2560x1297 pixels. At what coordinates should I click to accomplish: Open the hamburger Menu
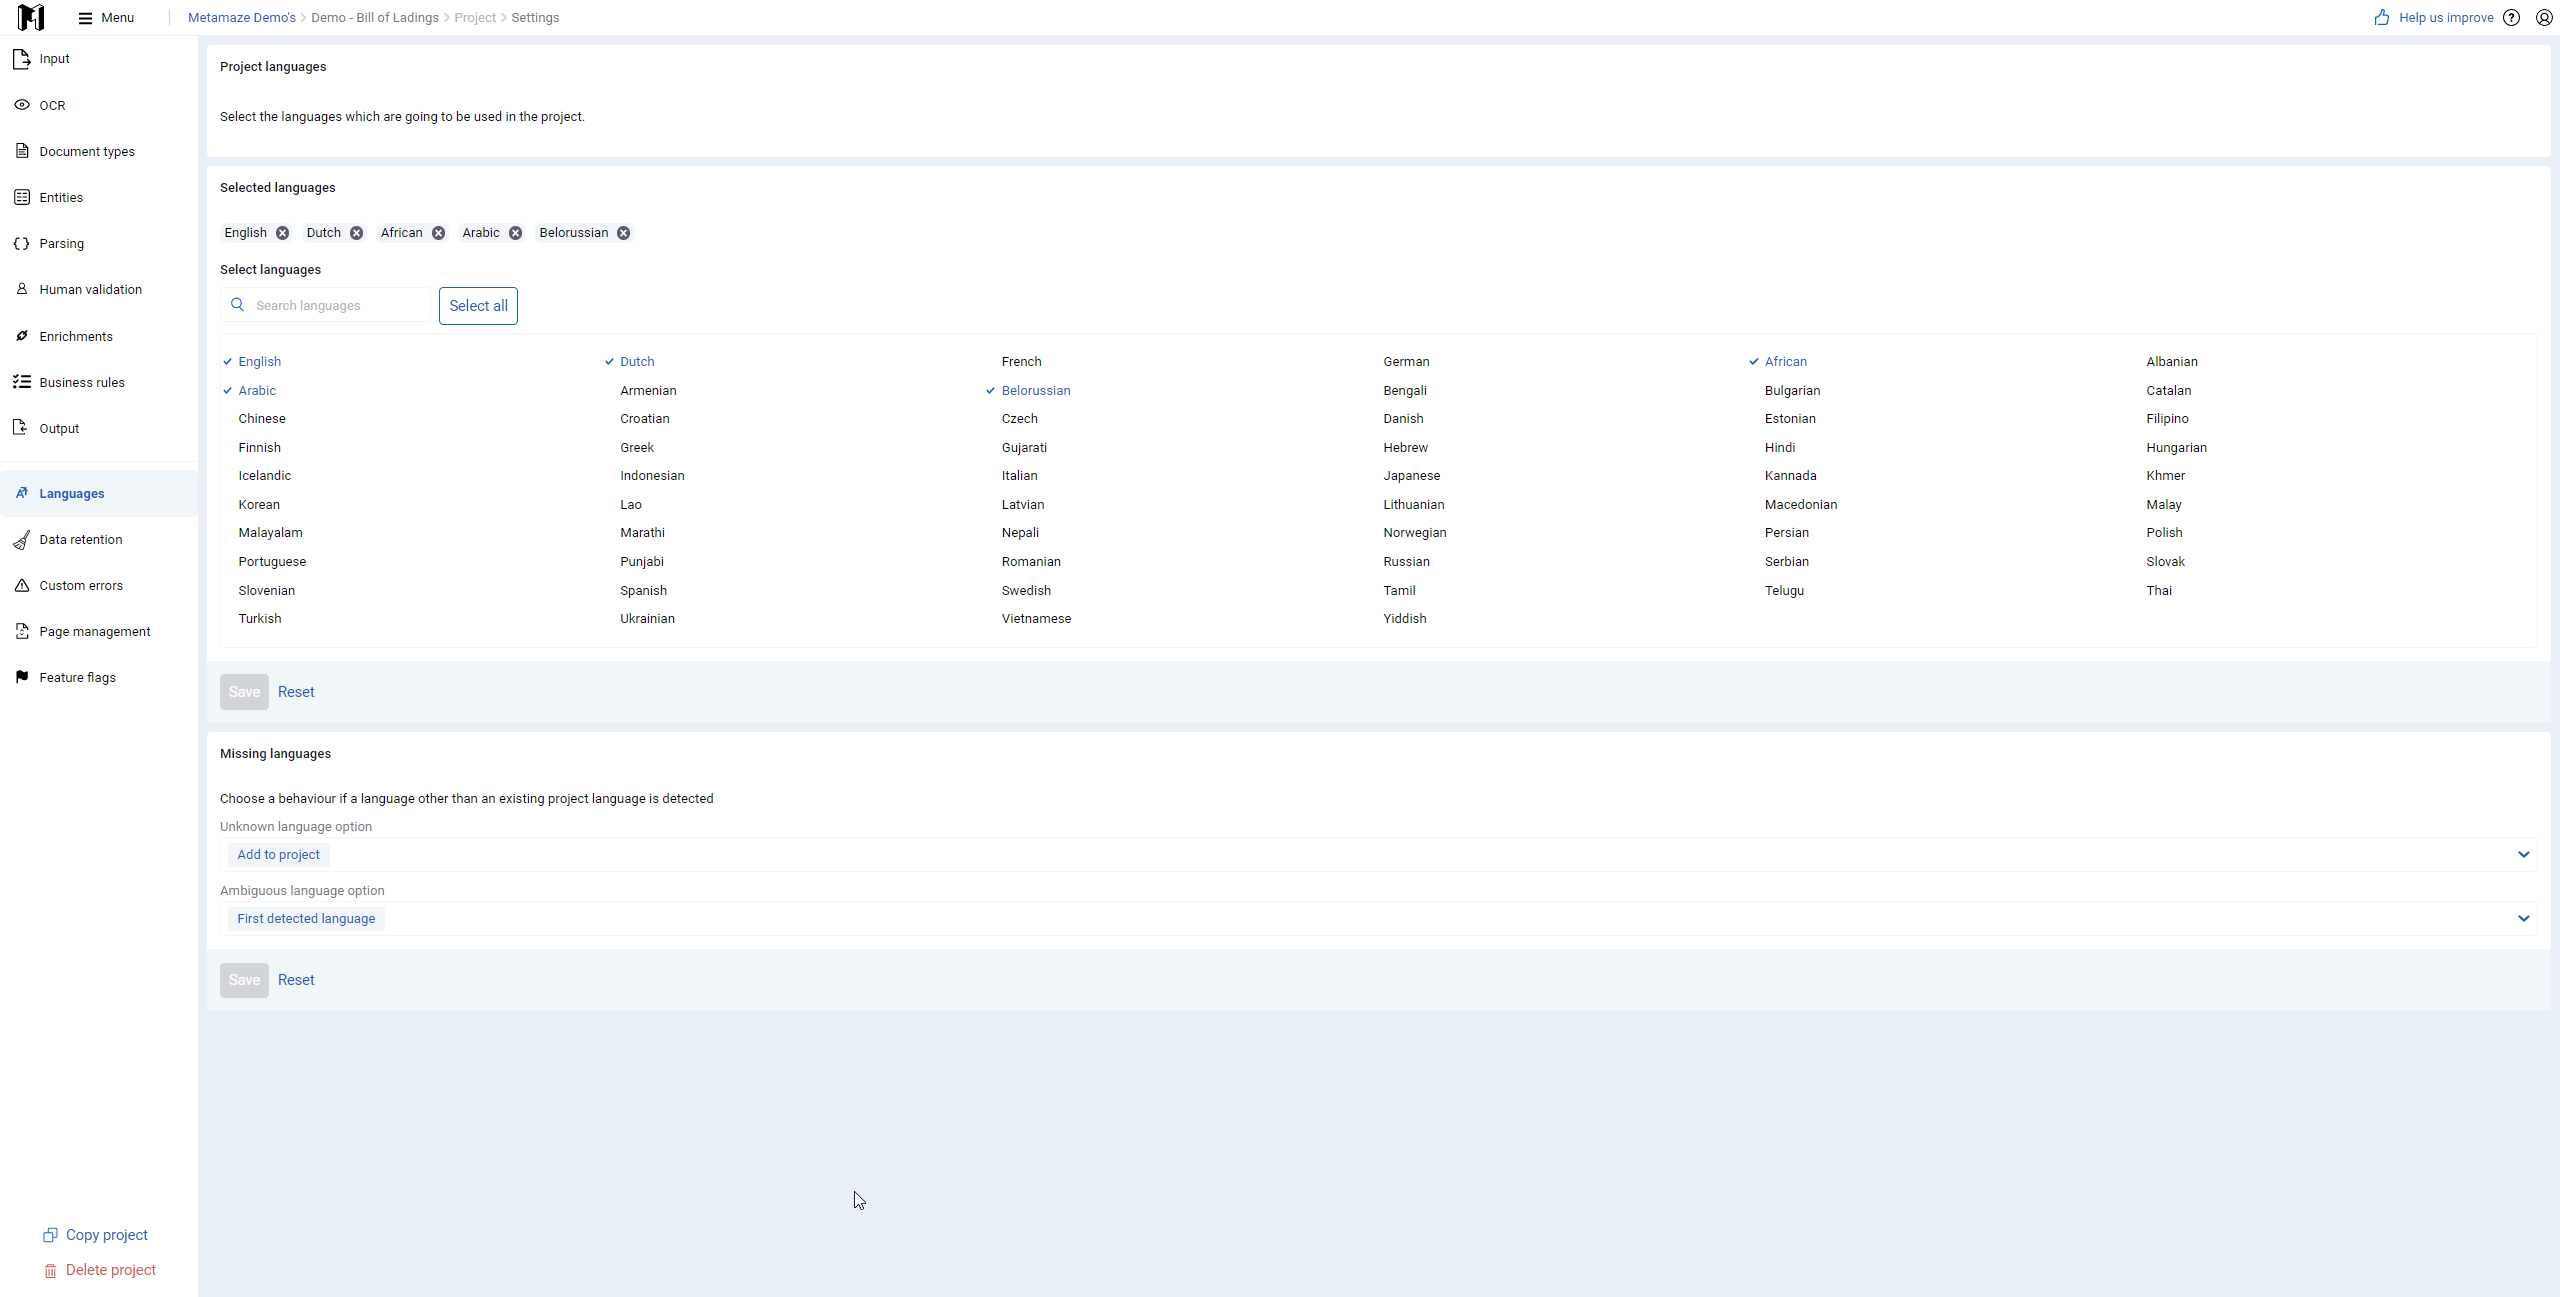(x=106, y=17)
